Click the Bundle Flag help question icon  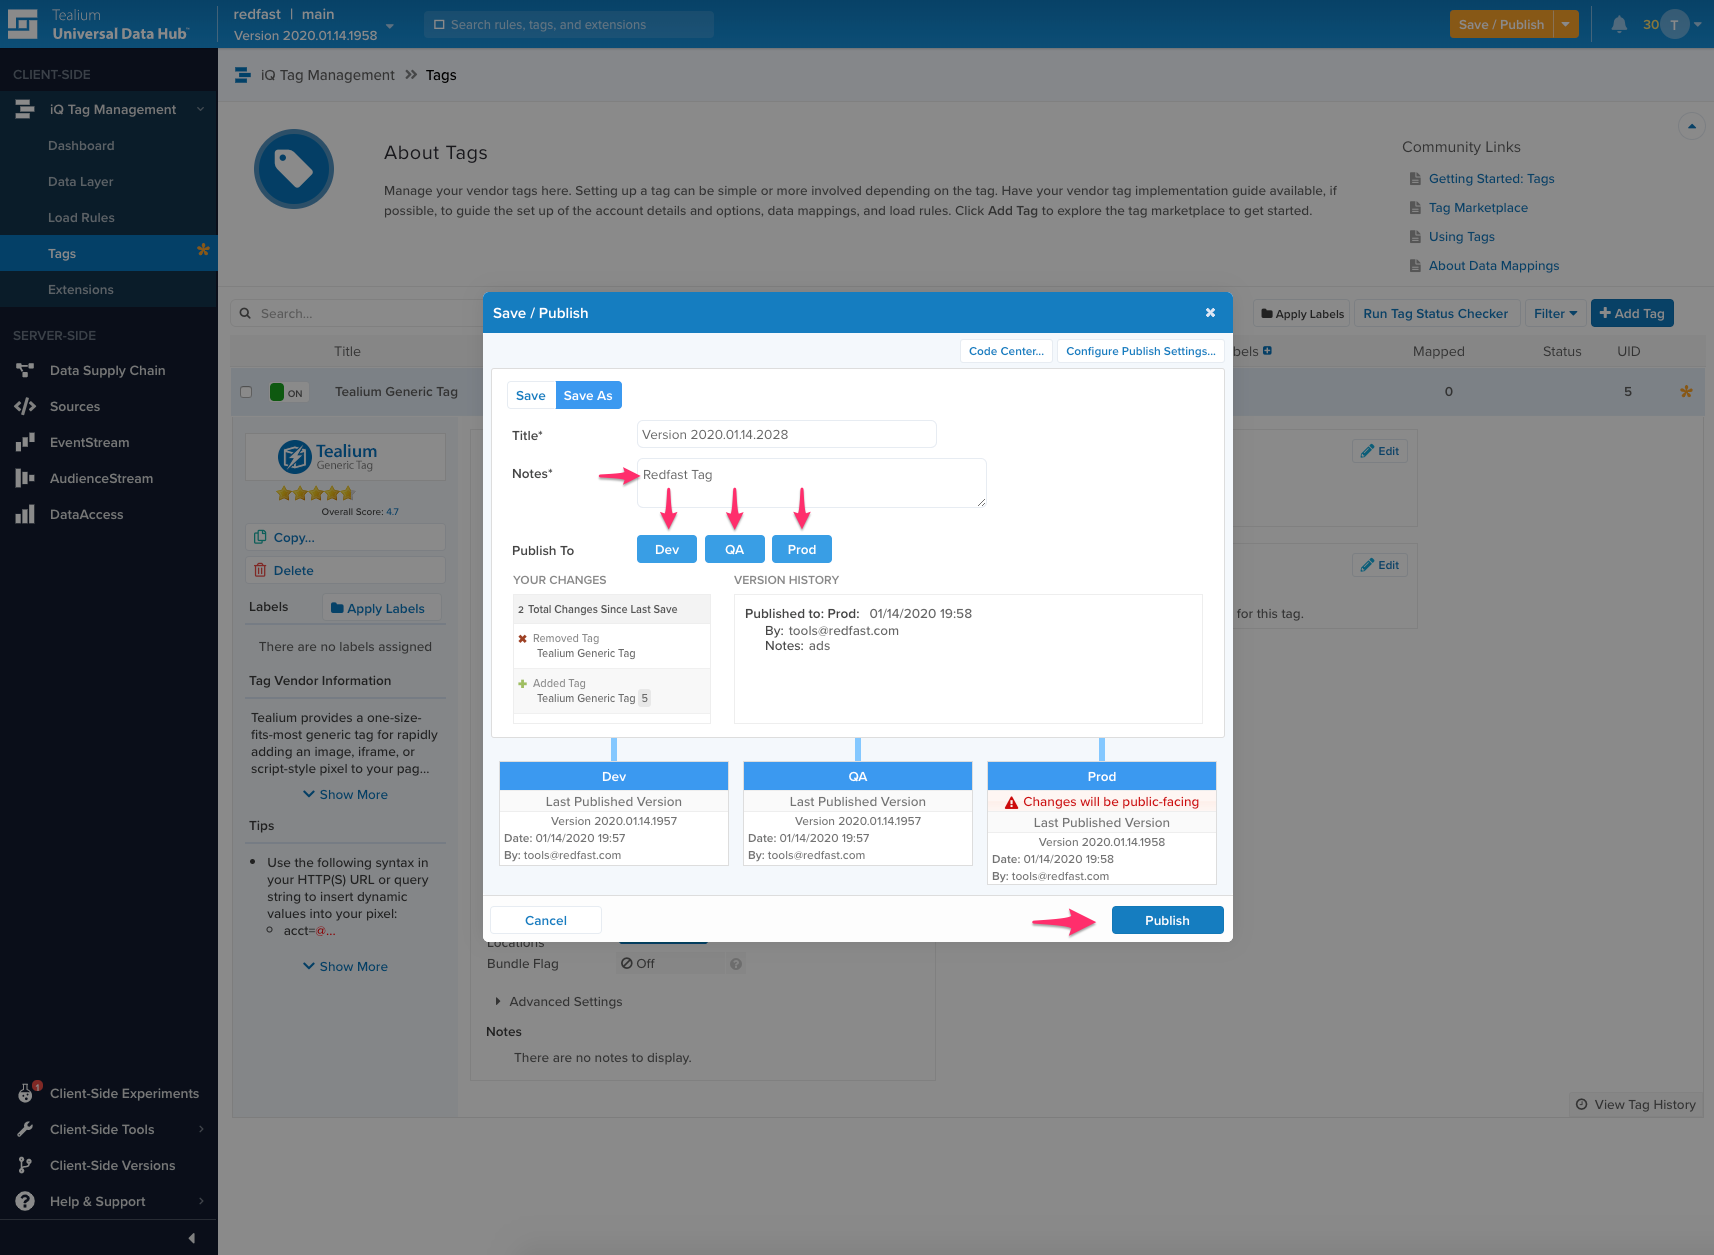[736, 964]
